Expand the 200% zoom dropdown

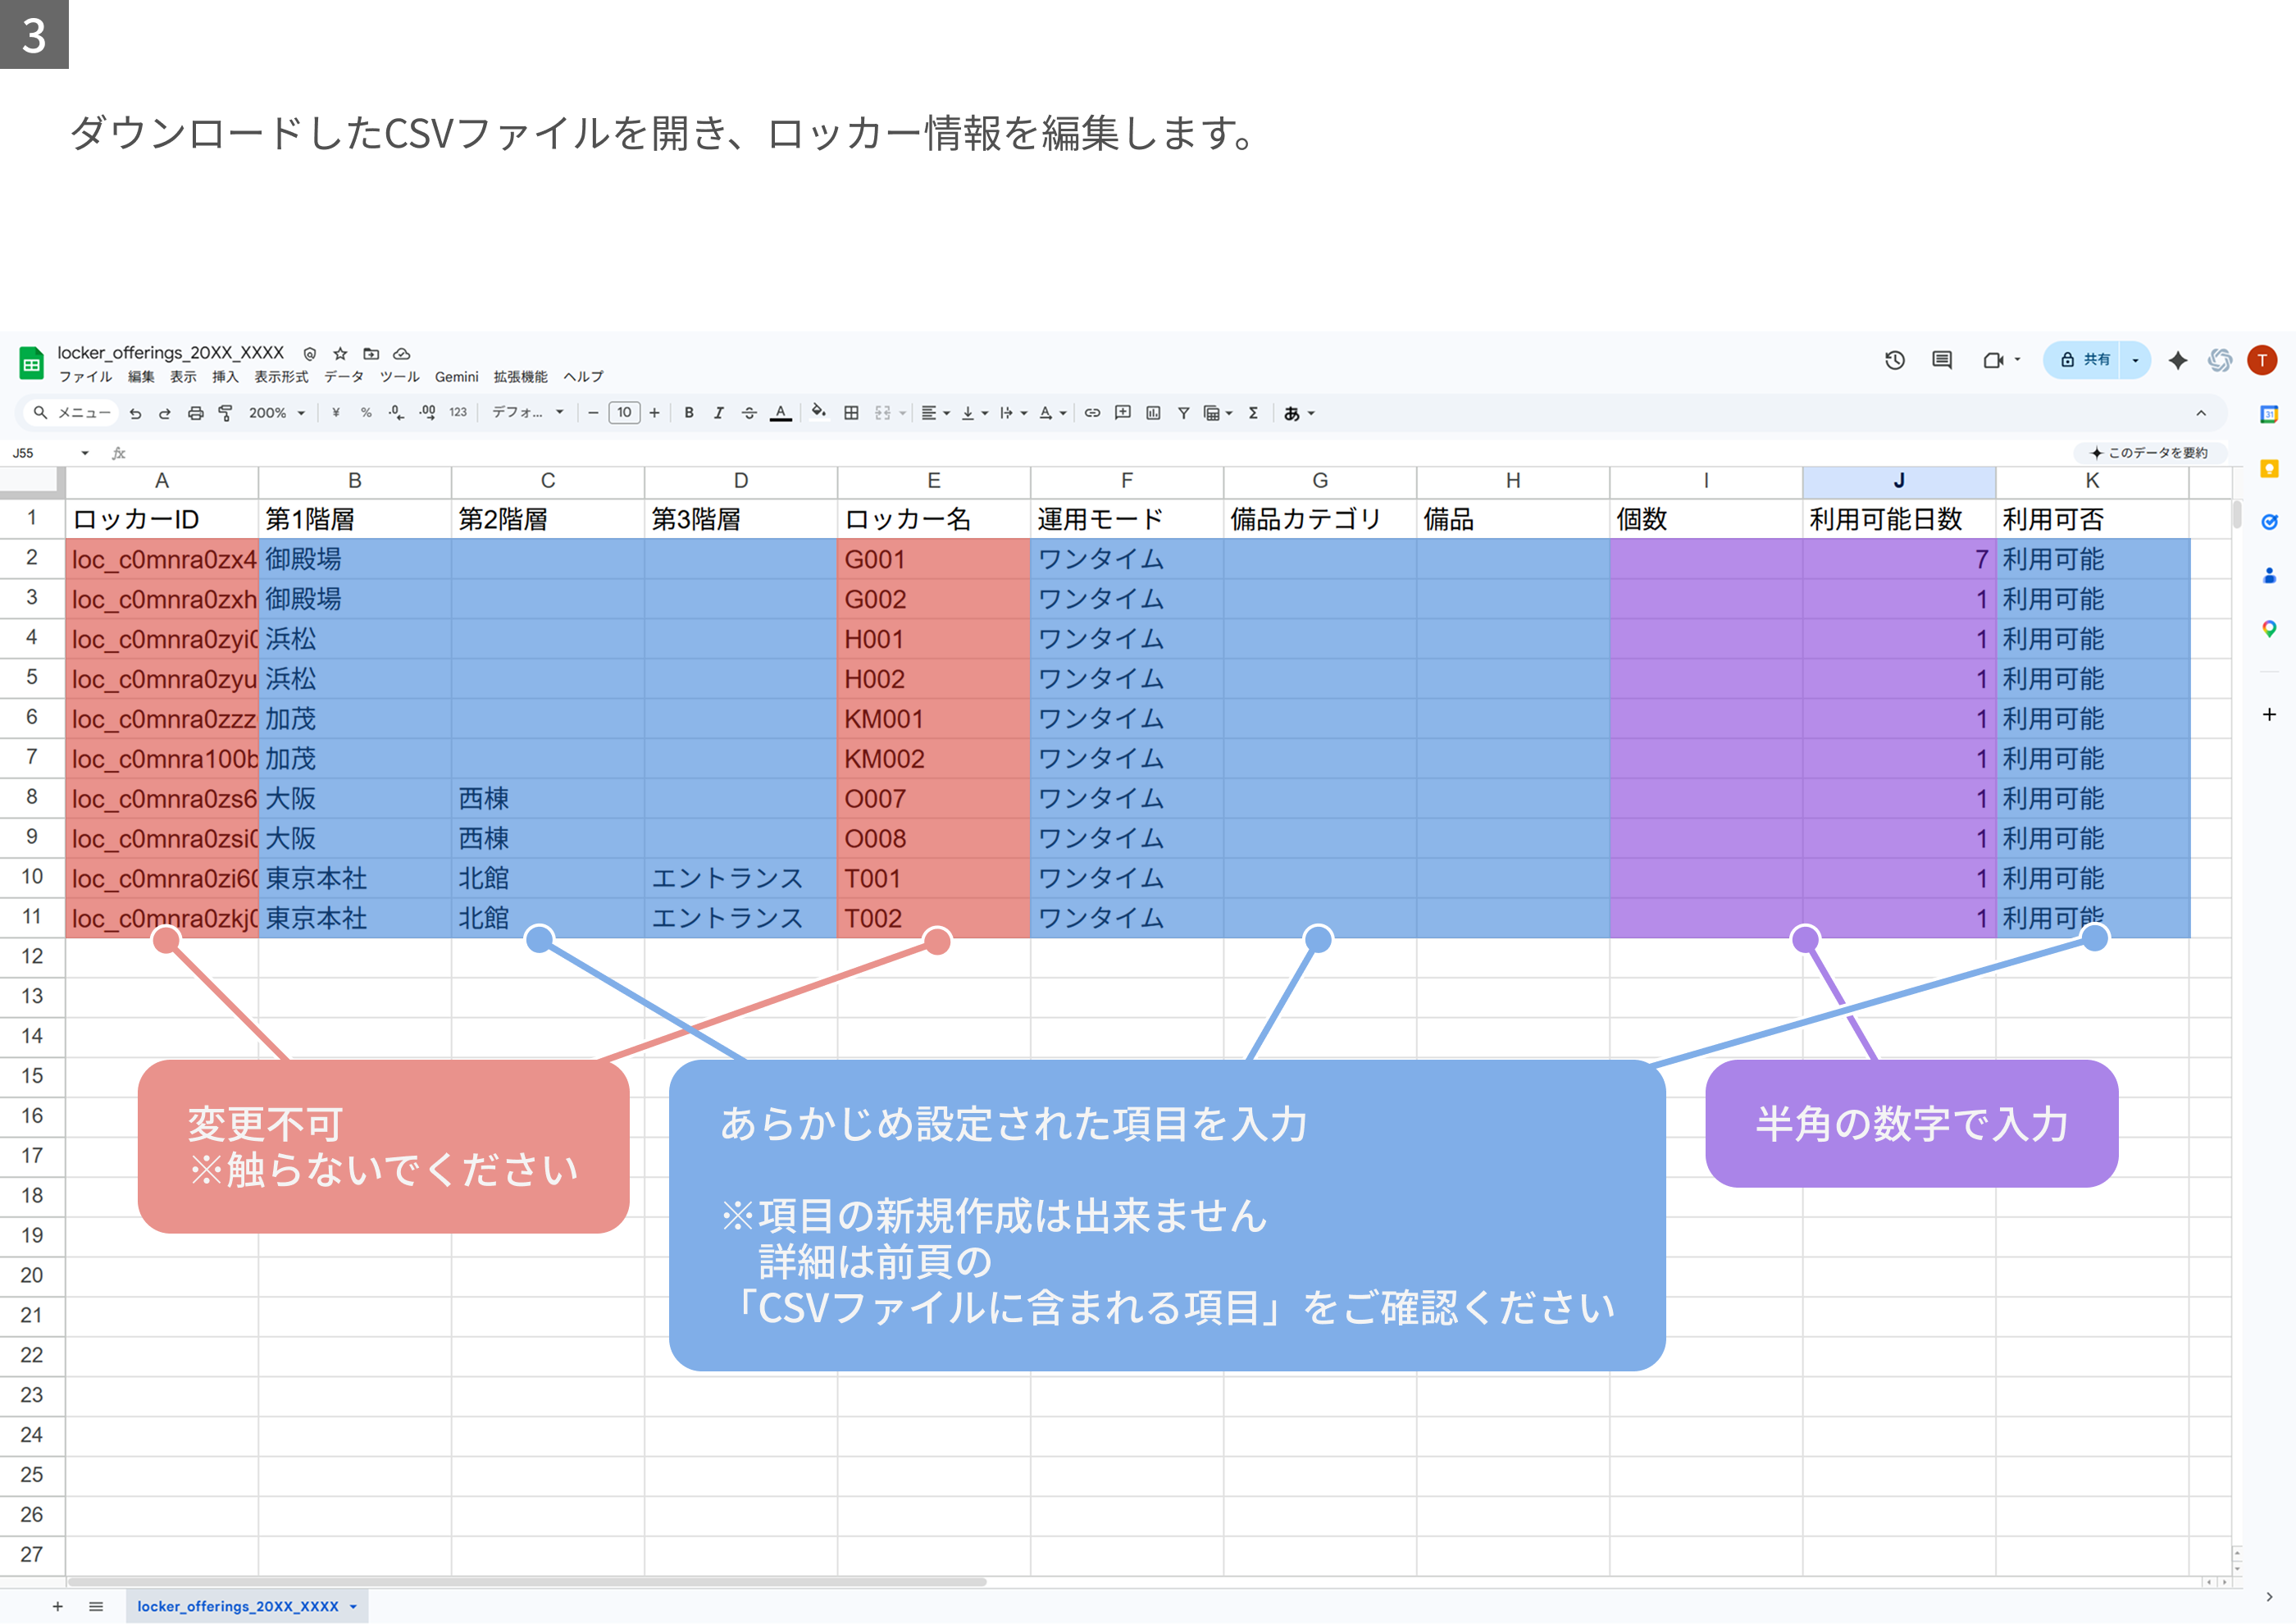pyautogui.click(x=277, y=413)
